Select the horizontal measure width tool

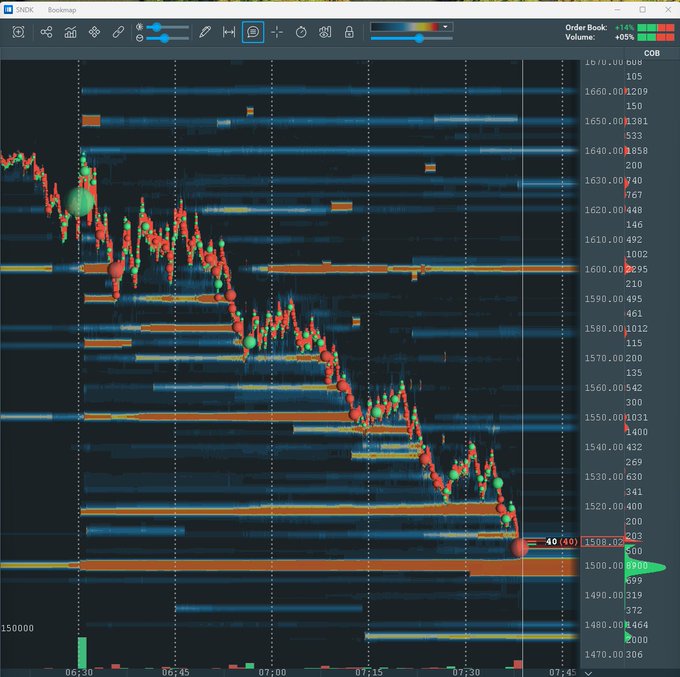coord(229,32)
